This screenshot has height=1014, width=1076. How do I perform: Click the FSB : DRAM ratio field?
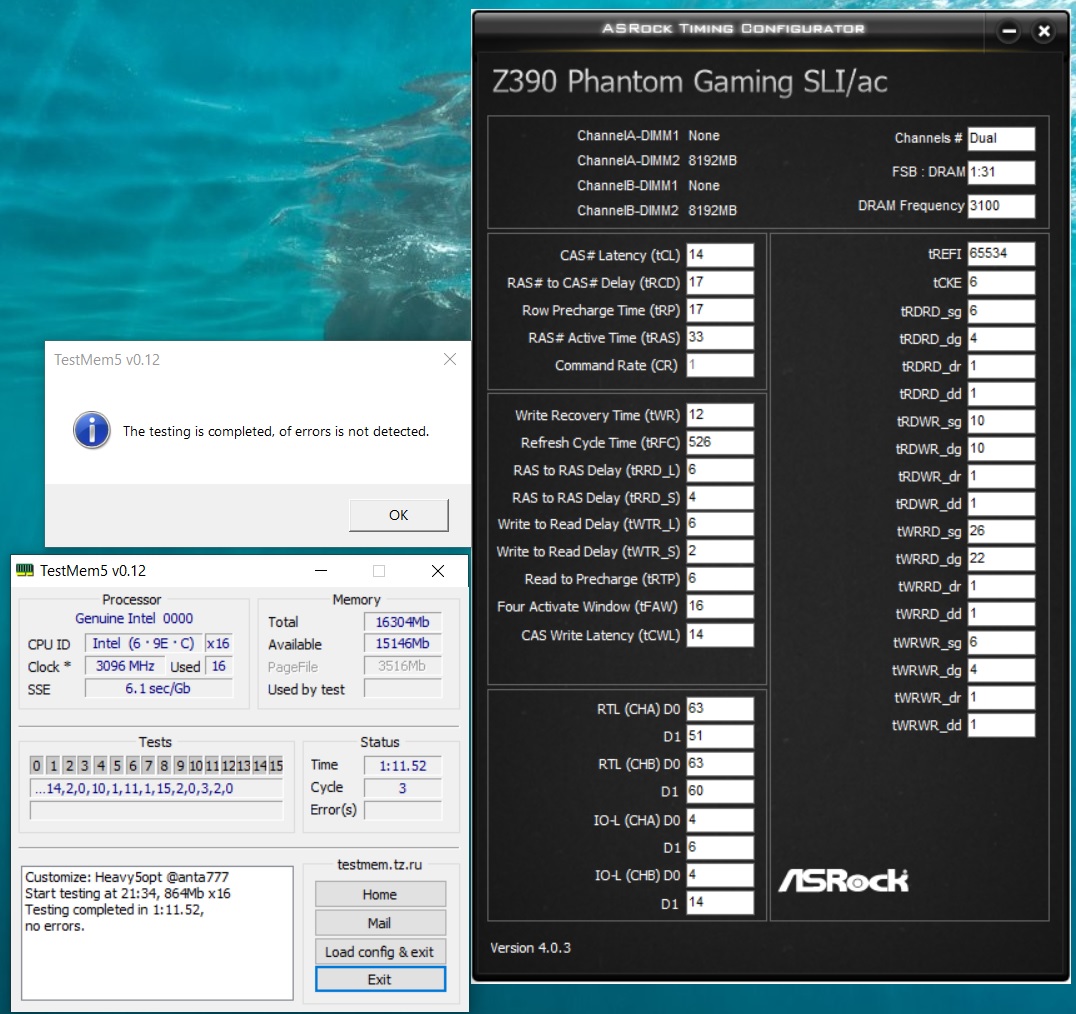pos(1001,172)
